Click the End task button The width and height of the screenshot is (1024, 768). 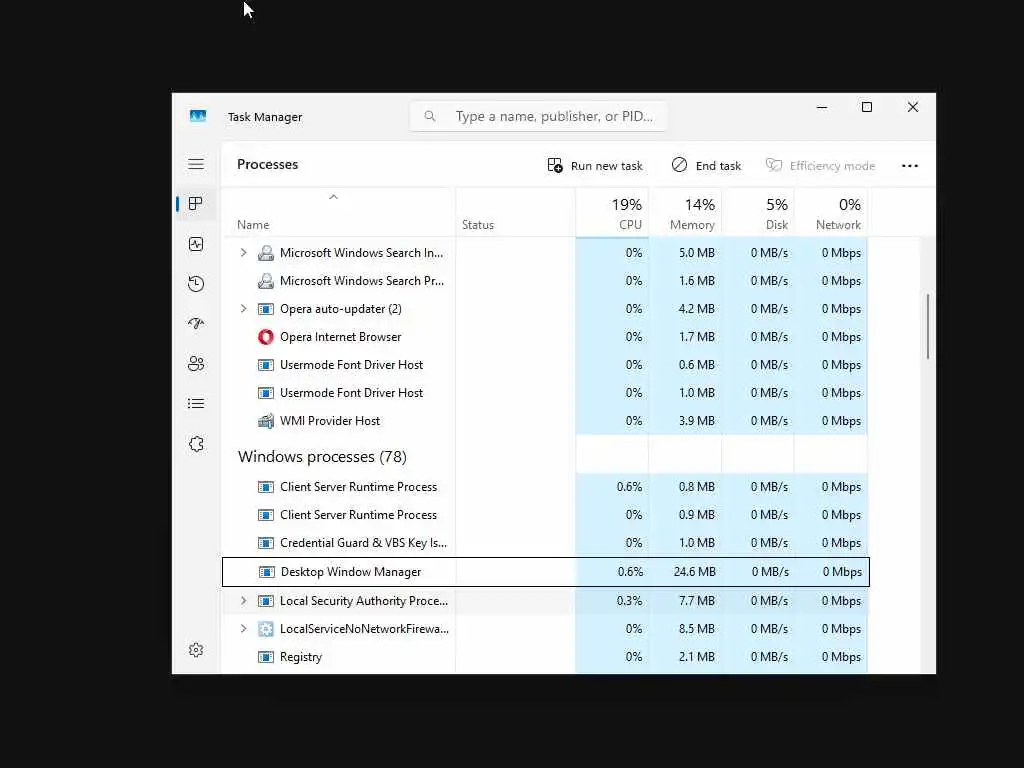click(x=706, y=166)
